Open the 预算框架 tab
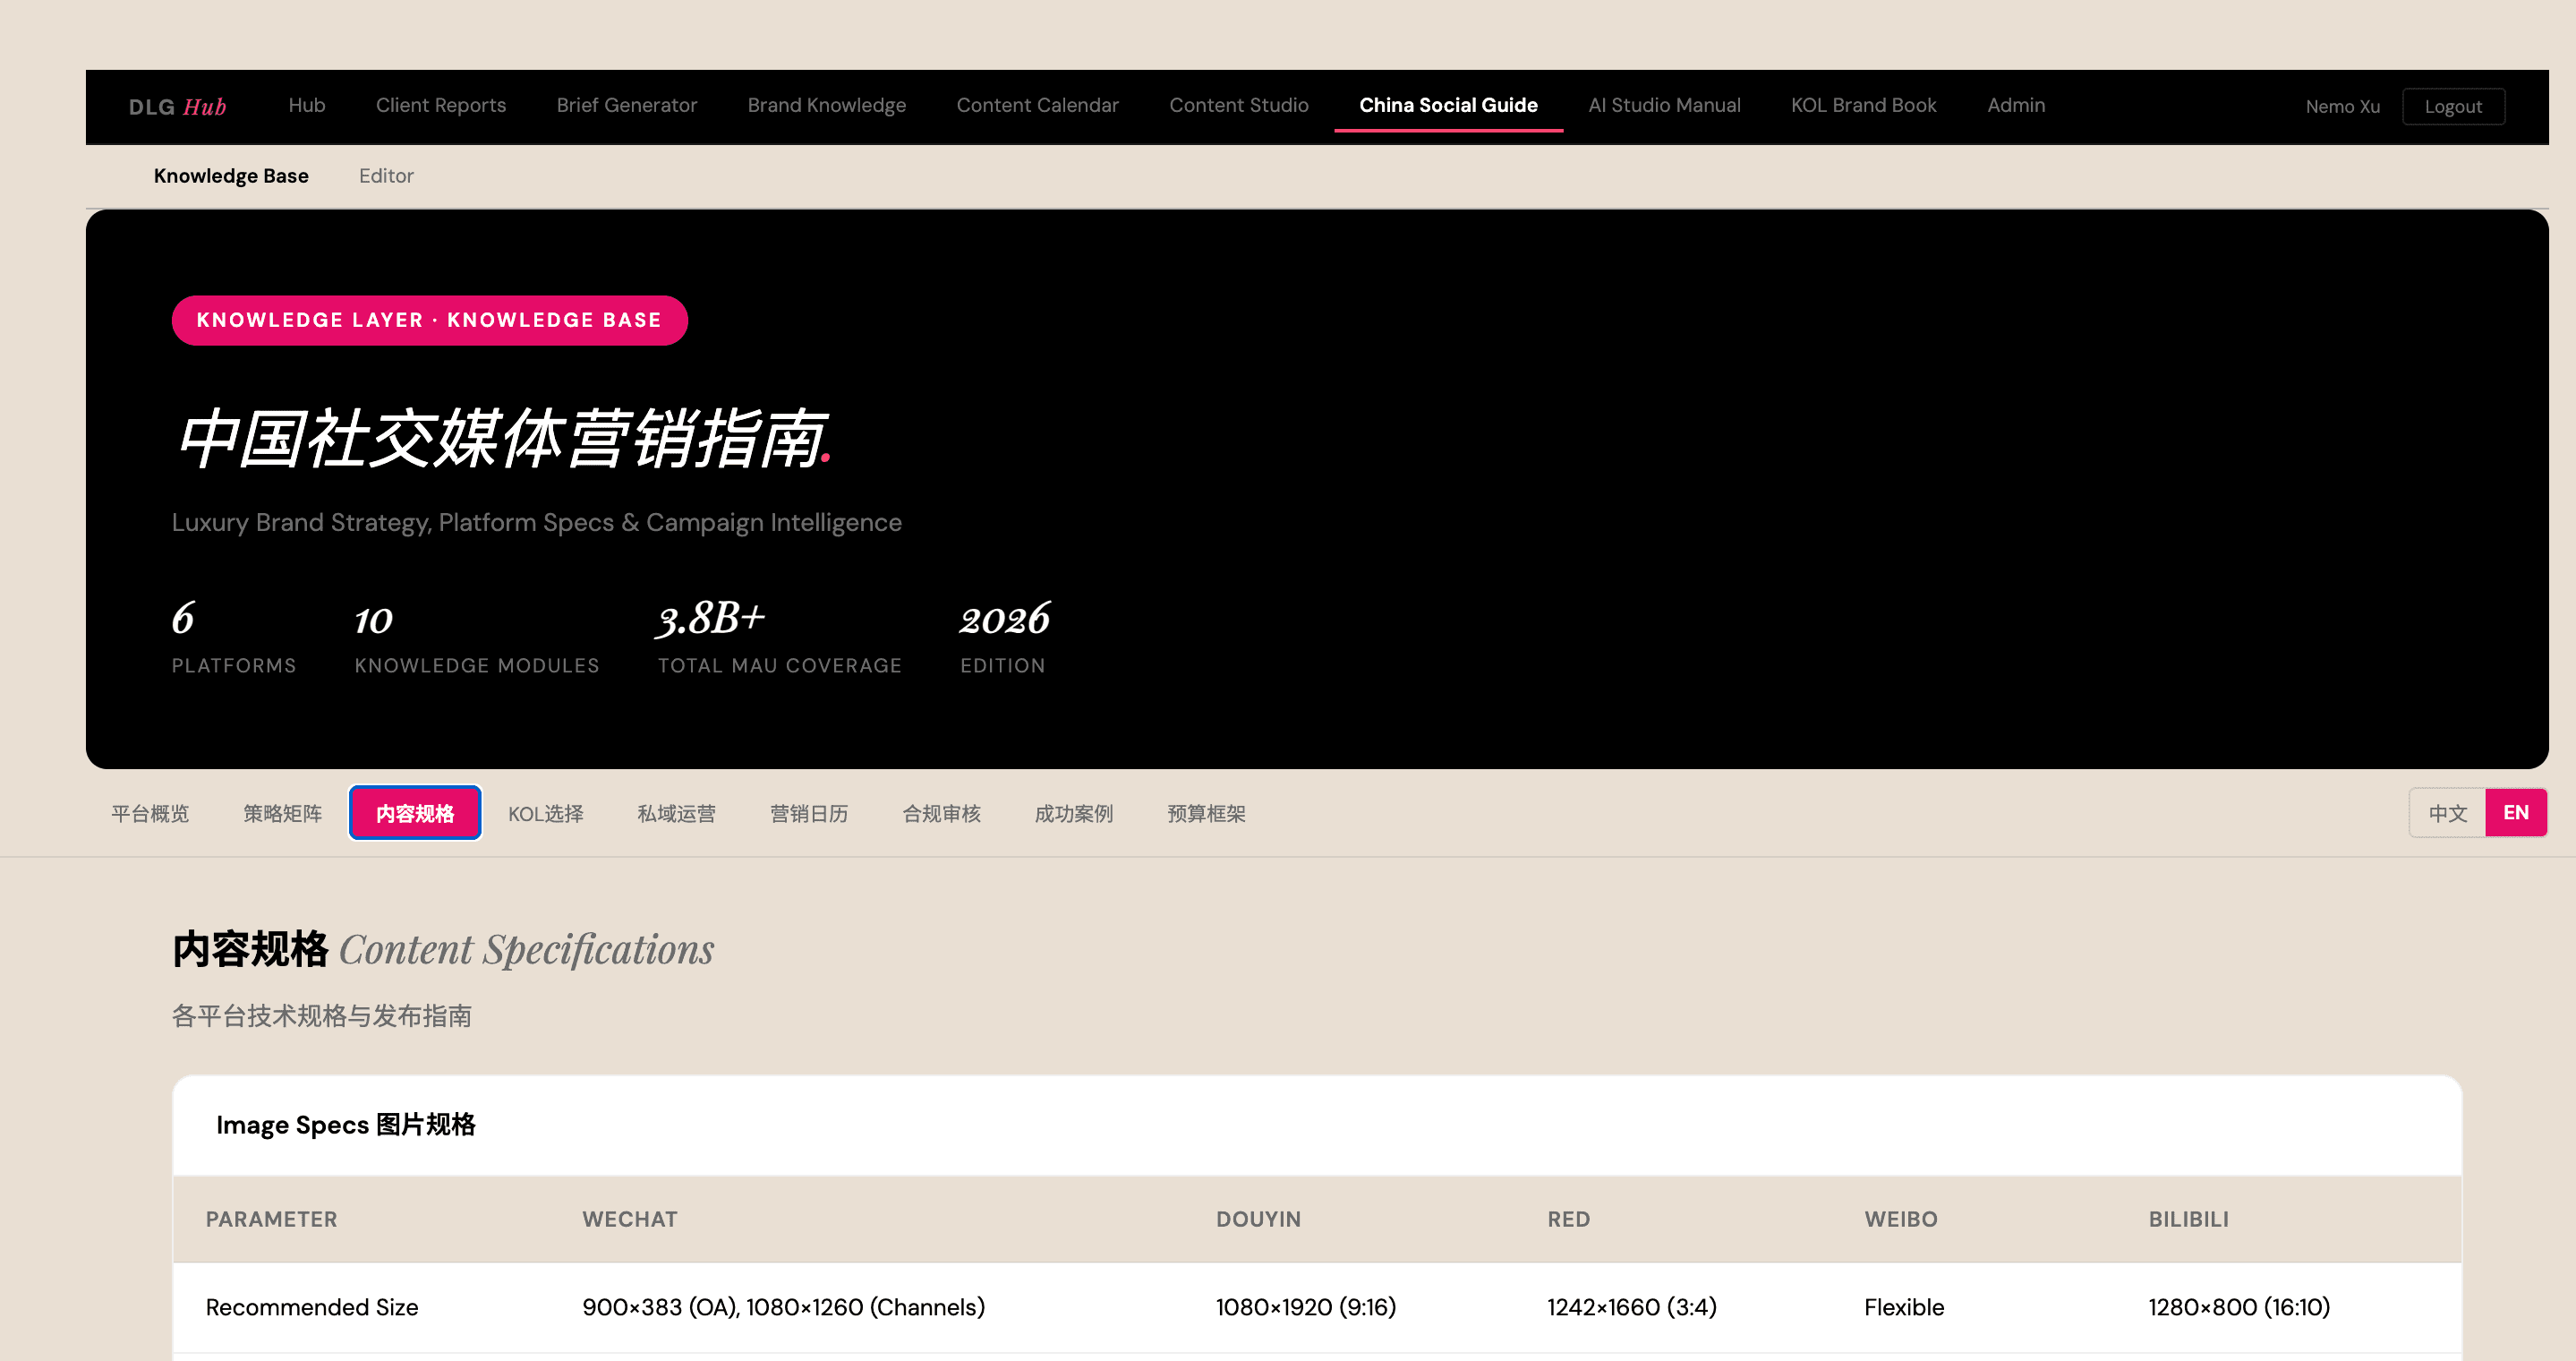The image size is (2576, 1361). (1206, 814)
